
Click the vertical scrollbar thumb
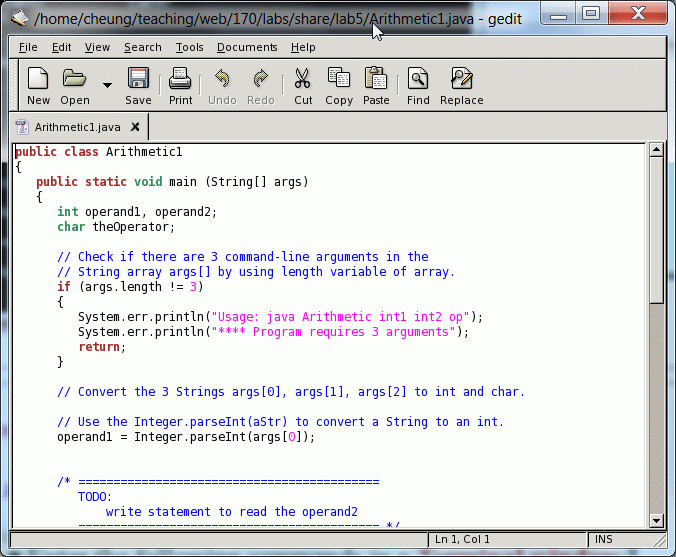pos(656,231)
